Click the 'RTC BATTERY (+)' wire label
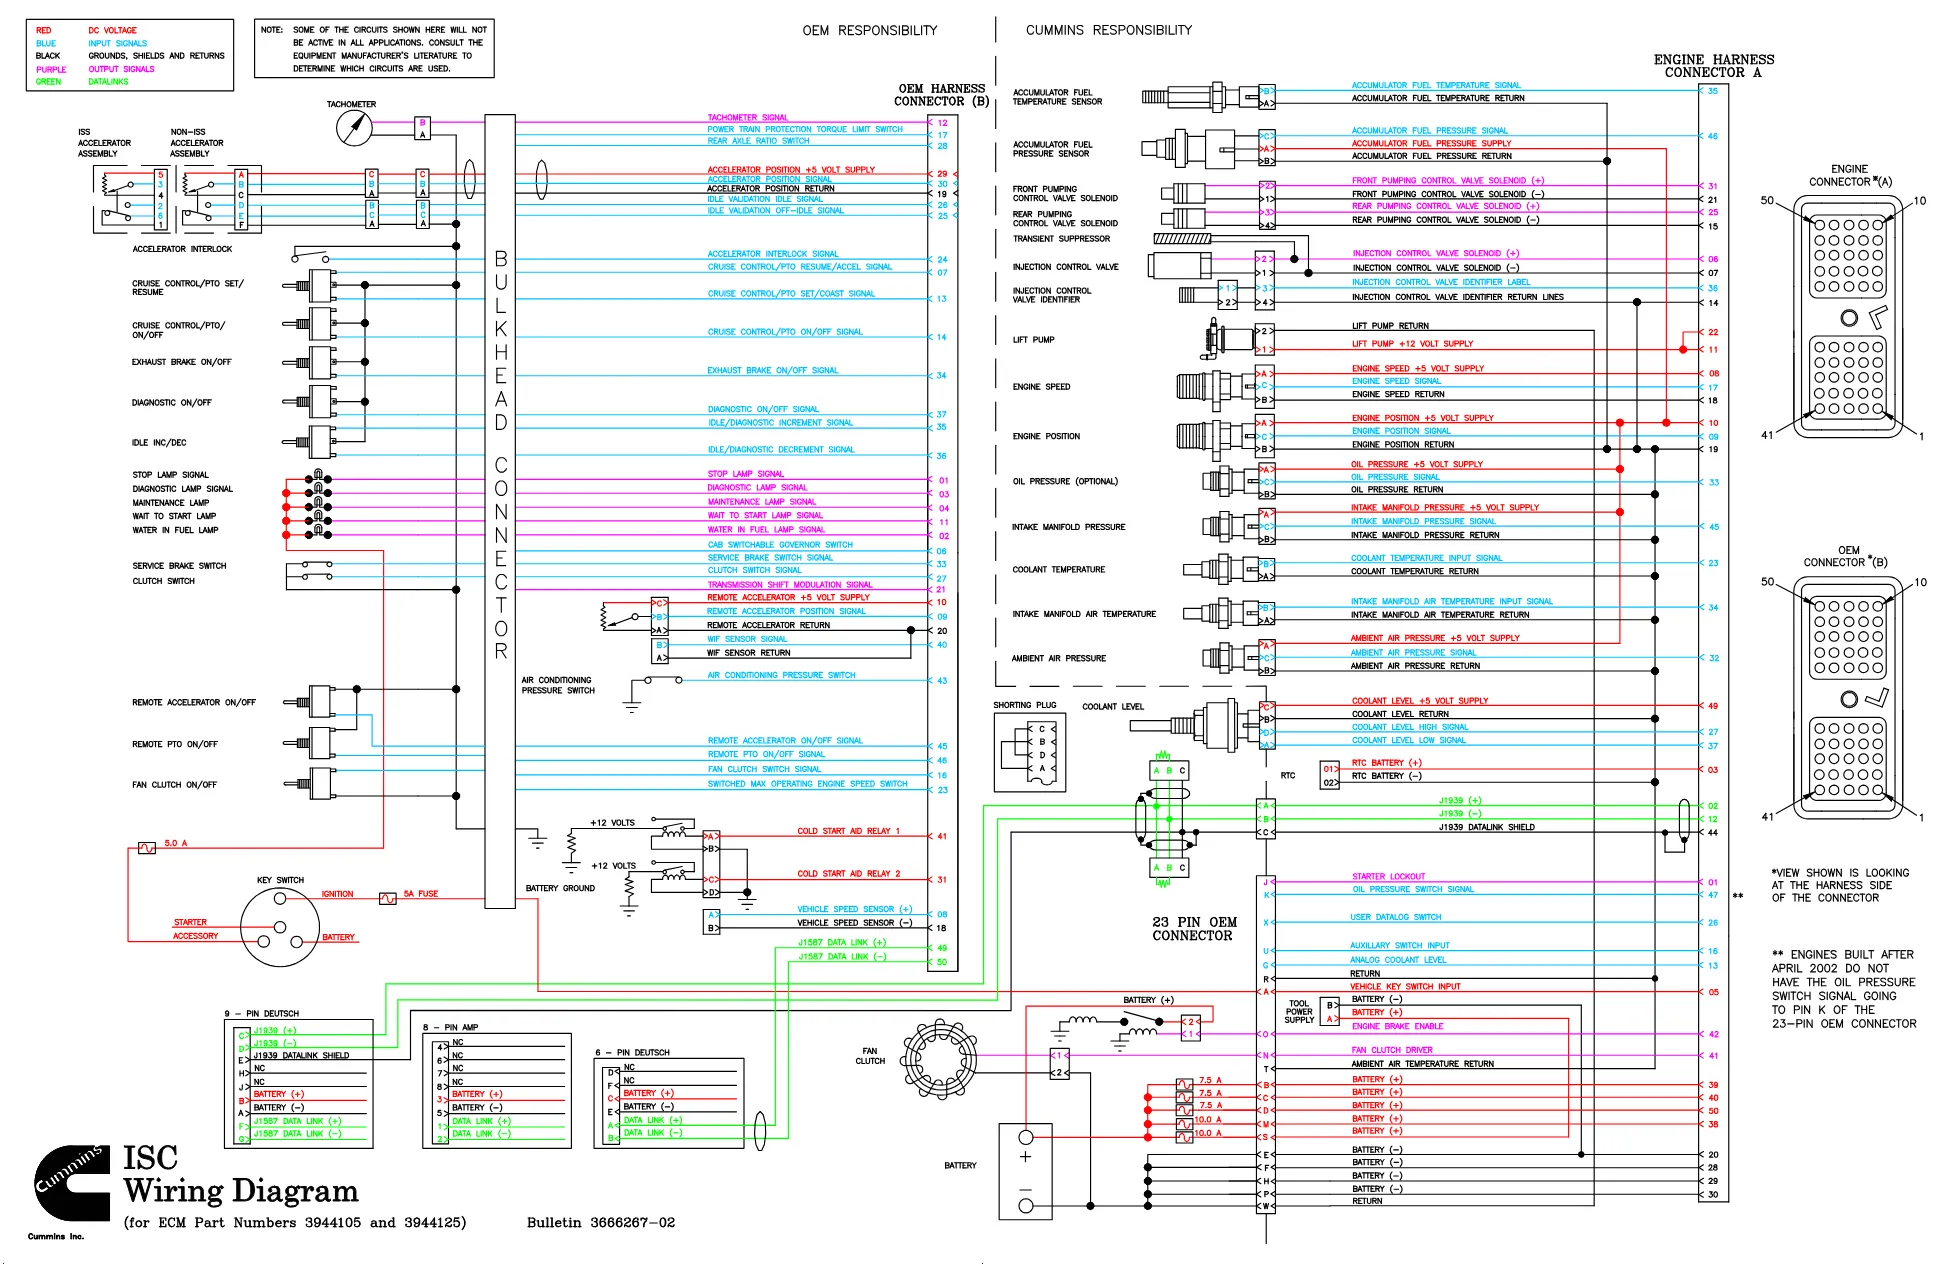 pos(1386,763)
